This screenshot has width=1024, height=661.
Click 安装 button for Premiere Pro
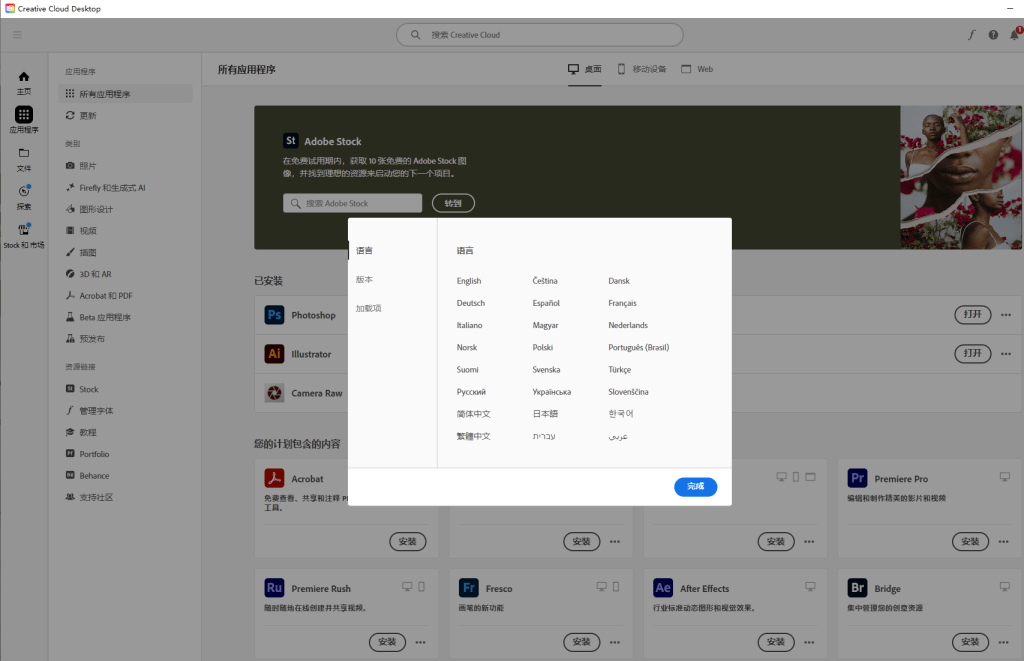969,542
